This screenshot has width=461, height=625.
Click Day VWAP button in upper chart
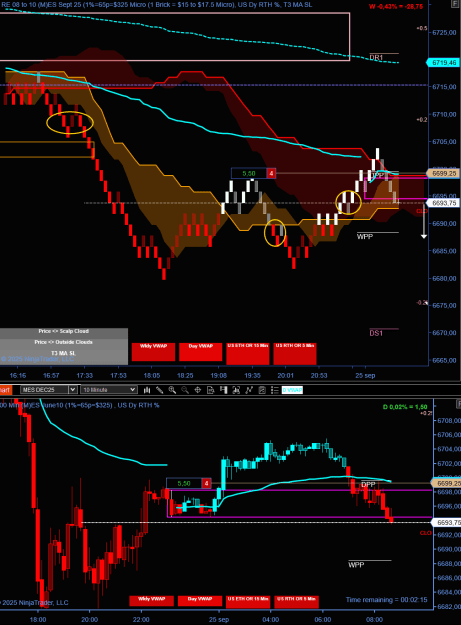click(200, 352)
